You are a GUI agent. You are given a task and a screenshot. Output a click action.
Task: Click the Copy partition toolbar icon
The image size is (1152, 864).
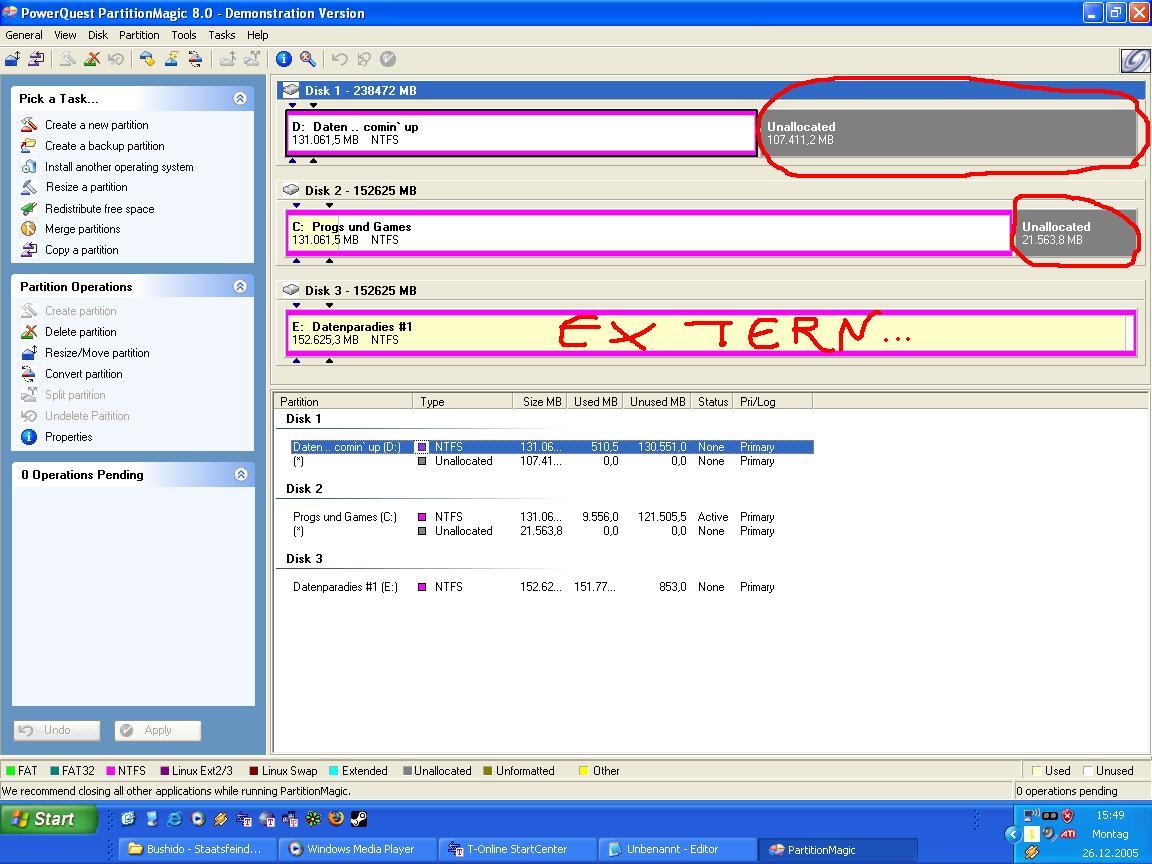36,59
